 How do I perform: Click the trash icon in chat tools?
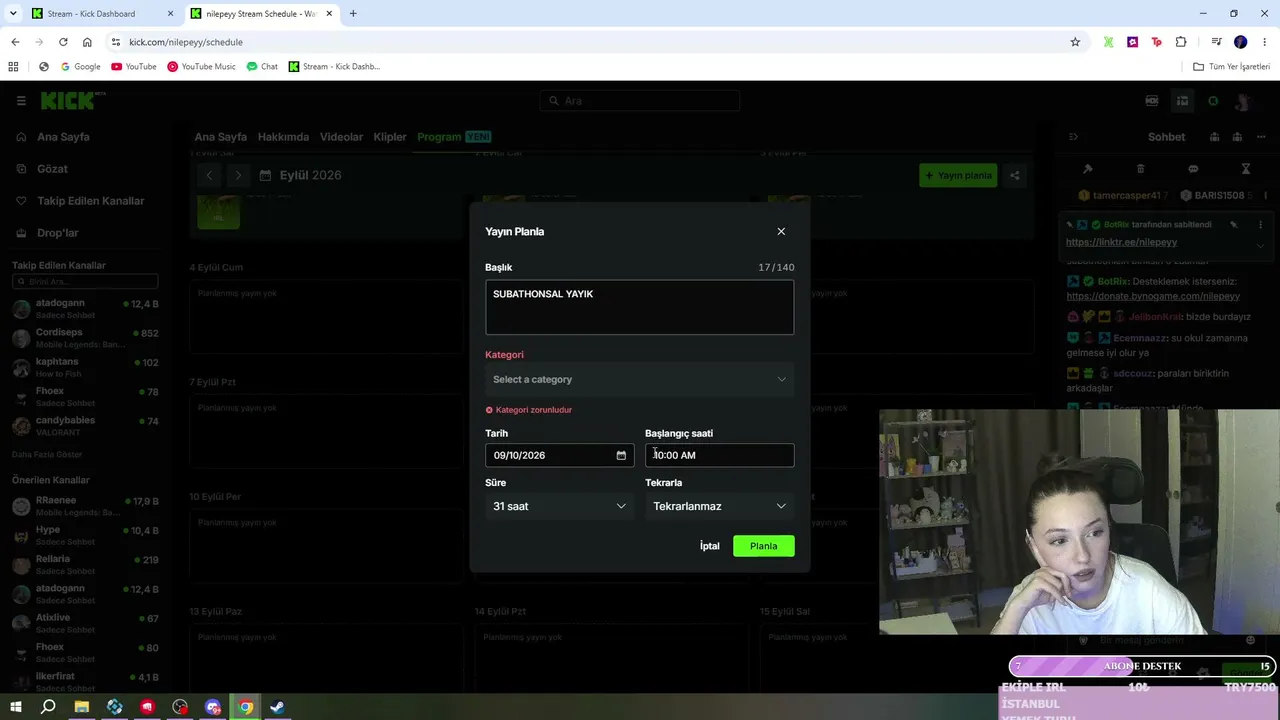tap(1140, 169)
